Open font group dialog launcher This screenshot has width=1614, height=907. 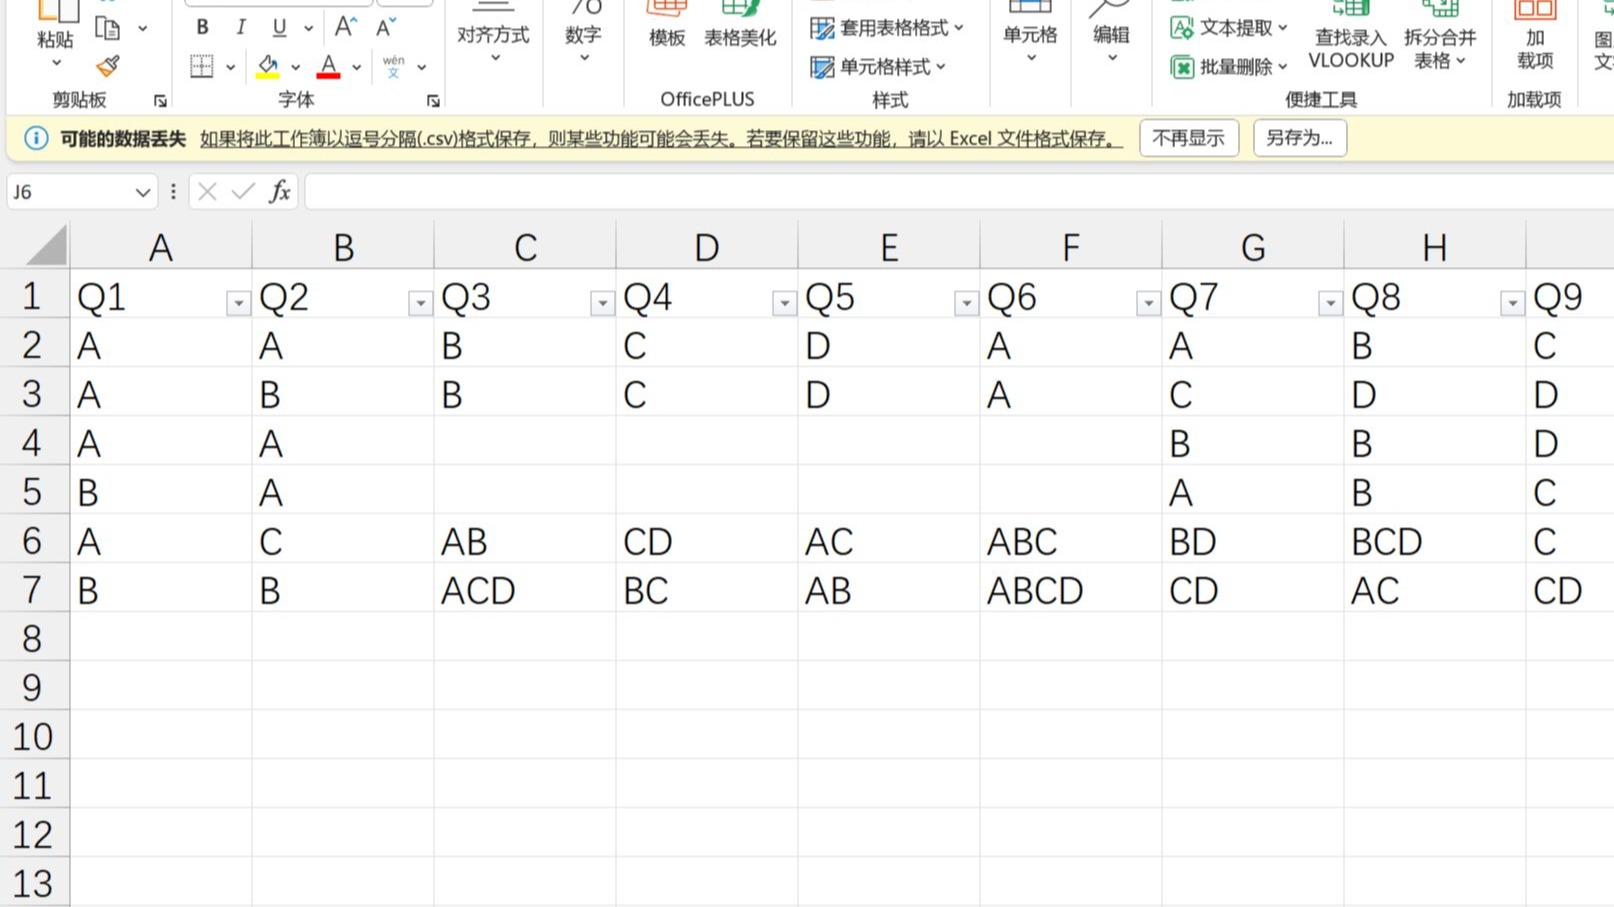[433, 101]
